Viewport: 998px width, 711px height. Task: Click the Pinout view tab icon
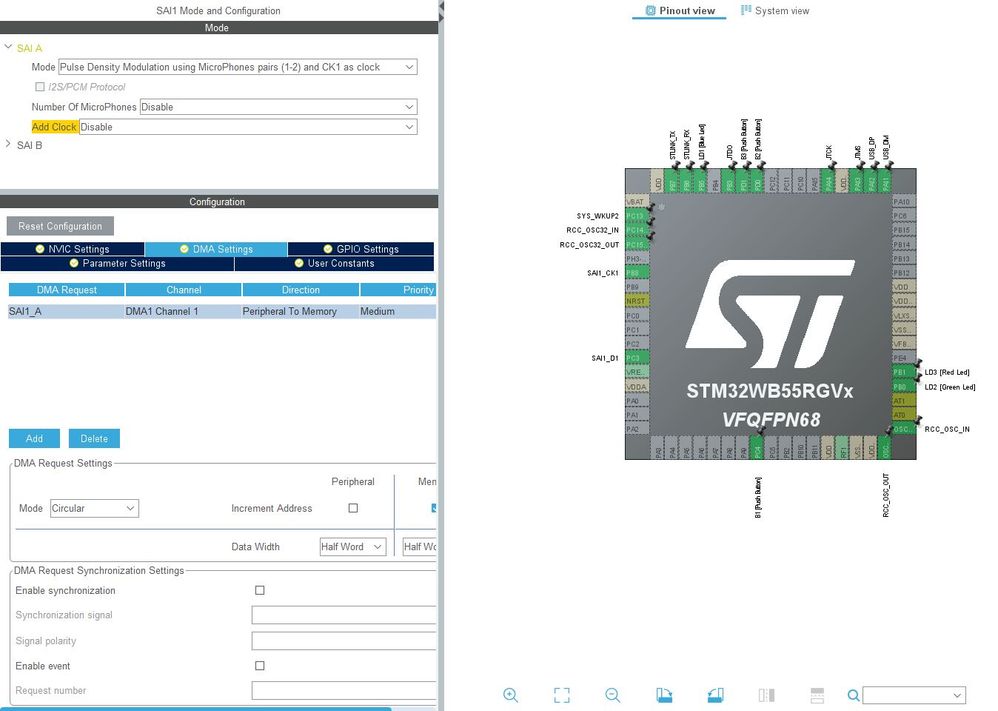pyautogui.click(x=650, y=10)
